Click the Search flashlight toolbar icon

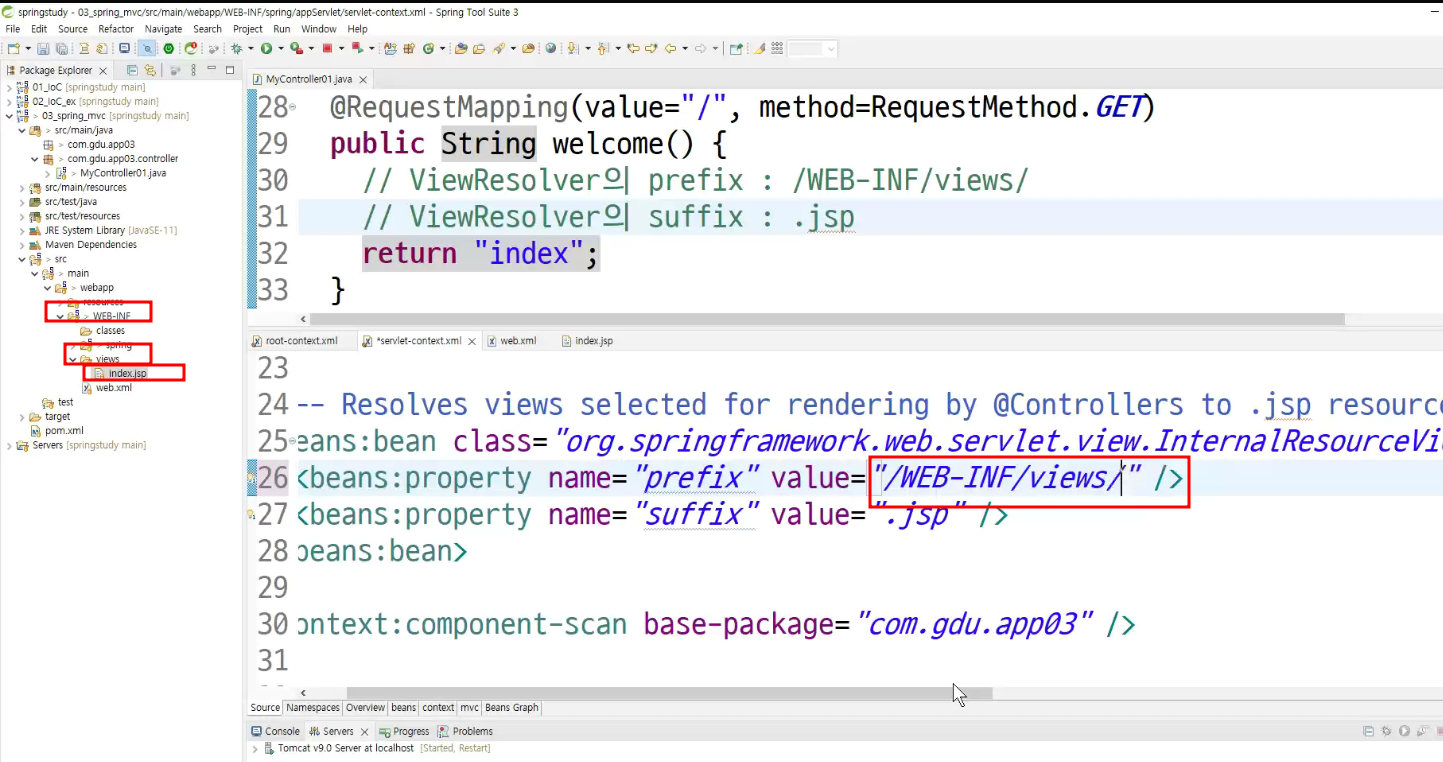click(498, 48)
